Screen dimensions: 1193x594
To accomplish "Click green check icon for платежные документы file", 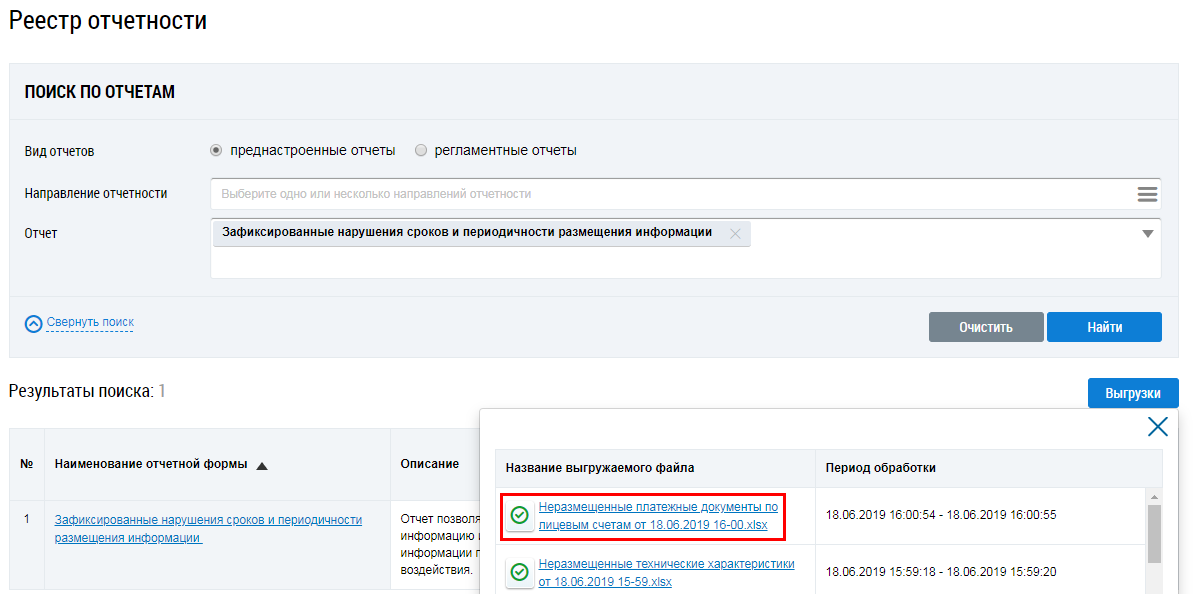I will (x=519, y=516).
